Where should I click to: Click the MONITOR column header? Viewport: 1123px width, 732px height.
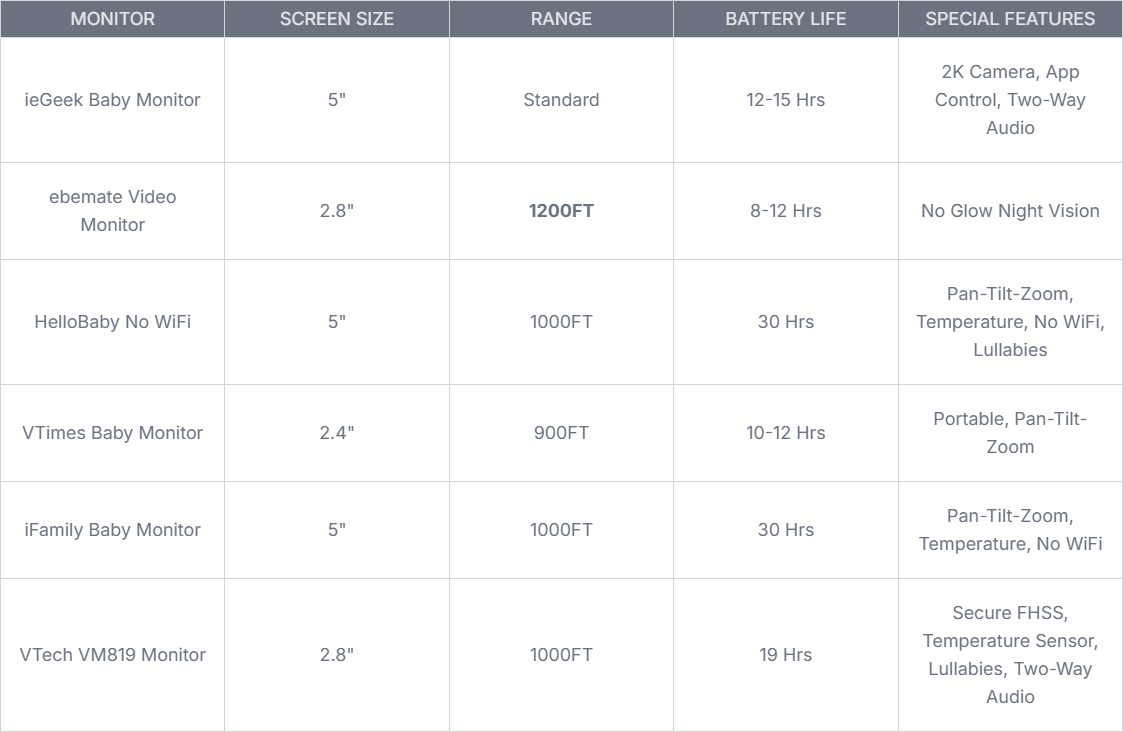tap(112, 19)
